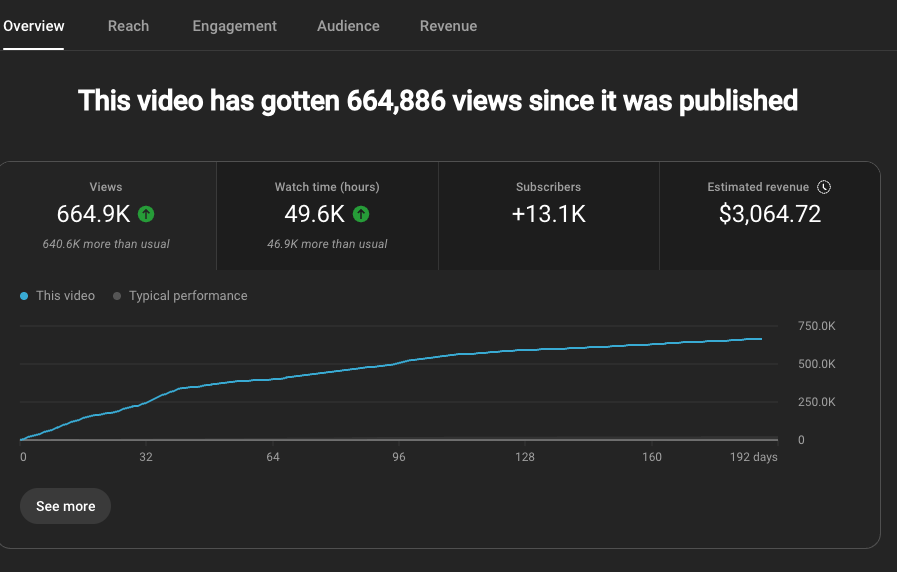The height and width of the screenshot is (572, 897).
Task: Click the "46.9K more than usual" text
Action: 327,244
